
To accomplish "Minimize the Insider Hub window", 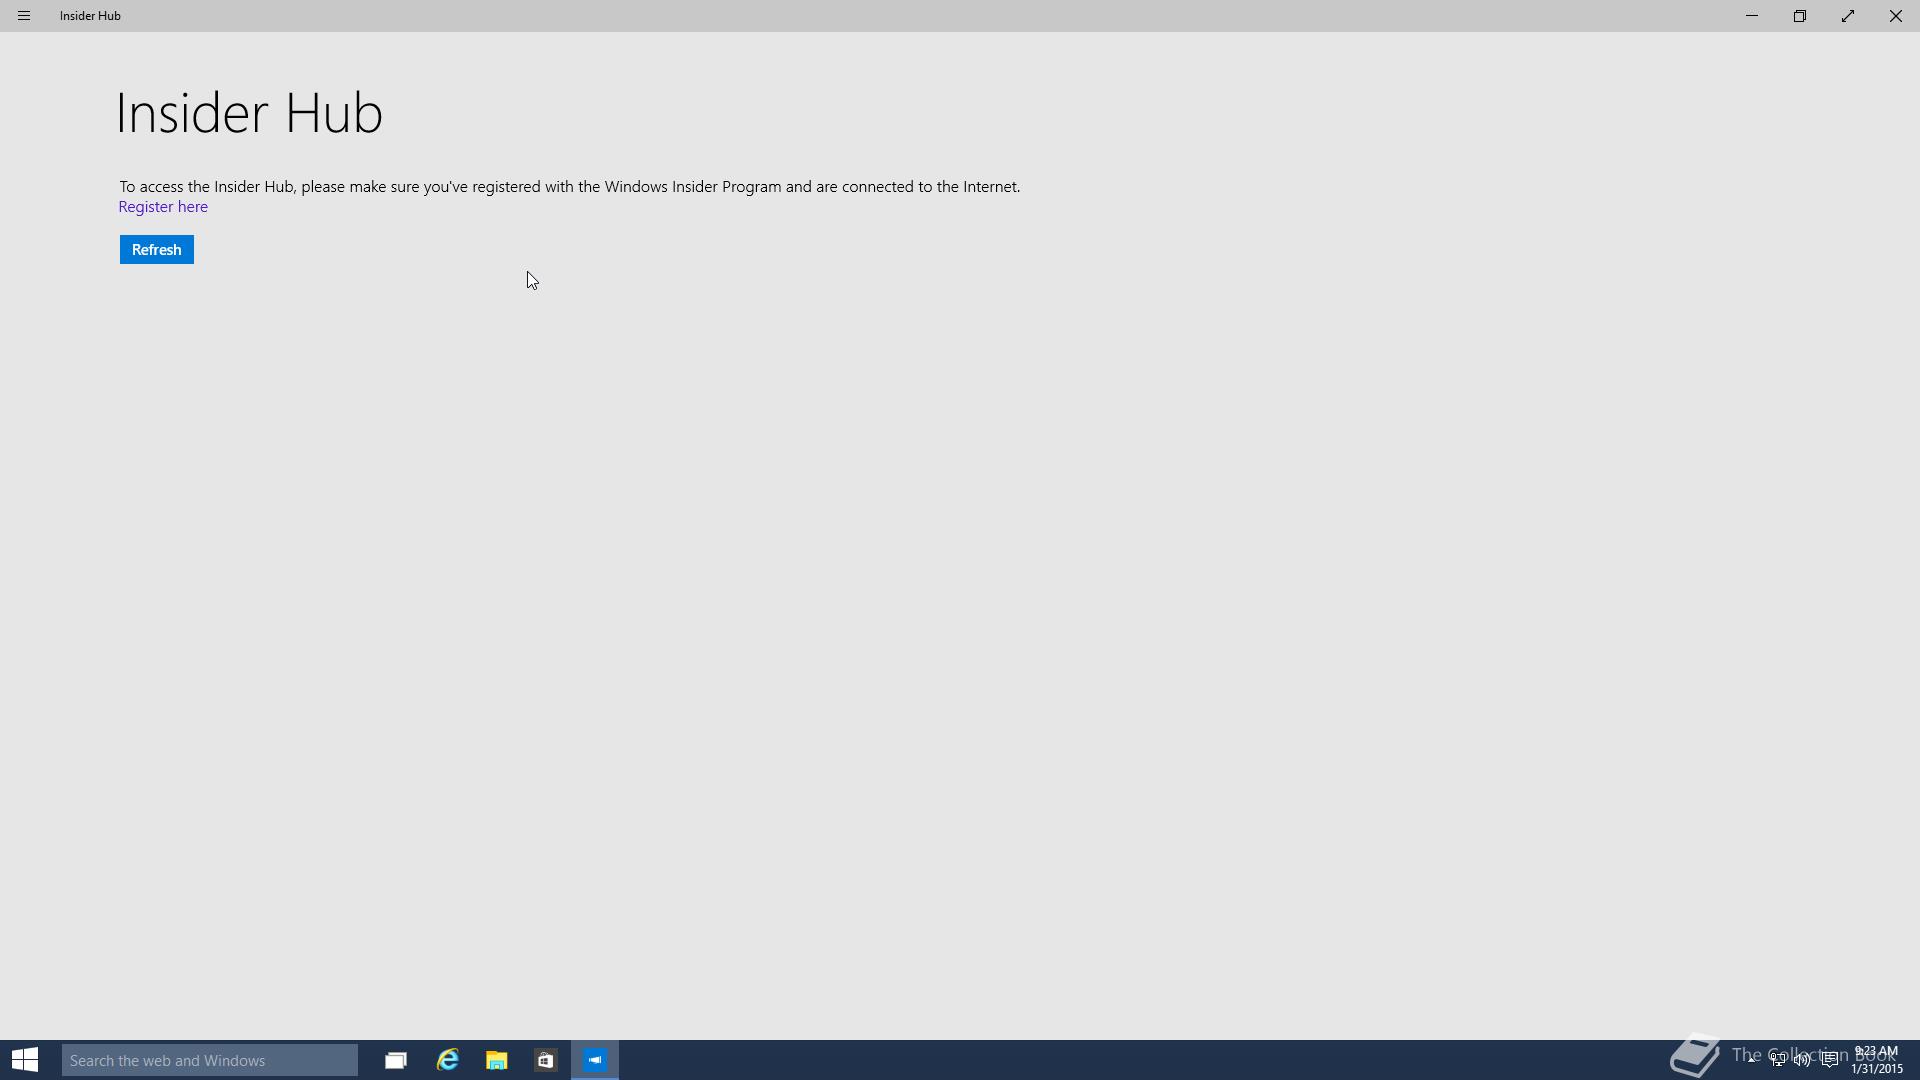I will 1752,16.
